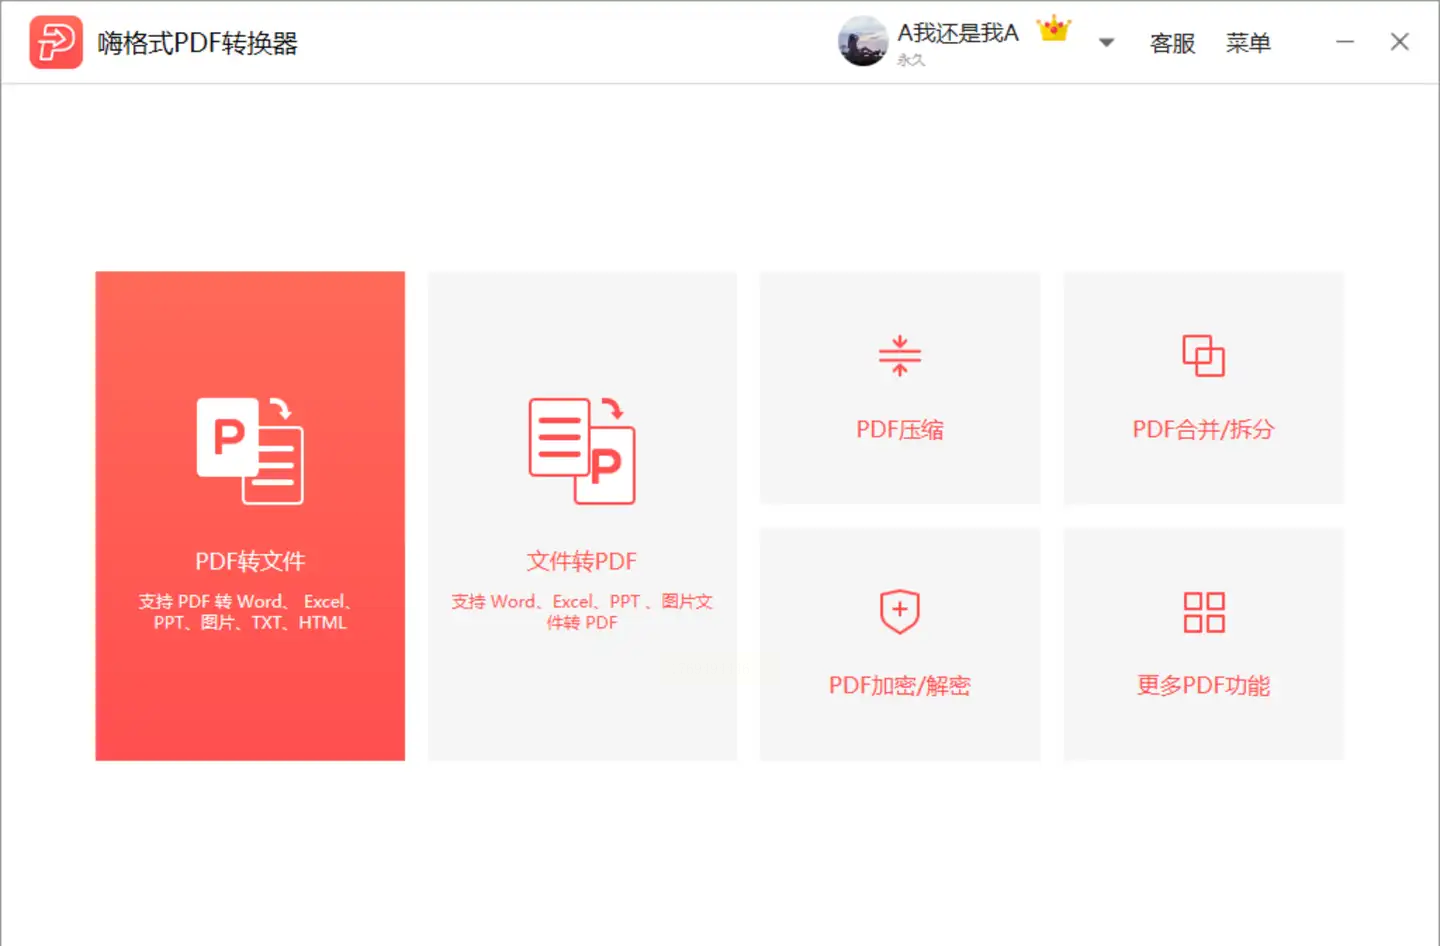
Task: Open the user profile avatar picture
Action: pyautogui.click(x=863, y=41)
